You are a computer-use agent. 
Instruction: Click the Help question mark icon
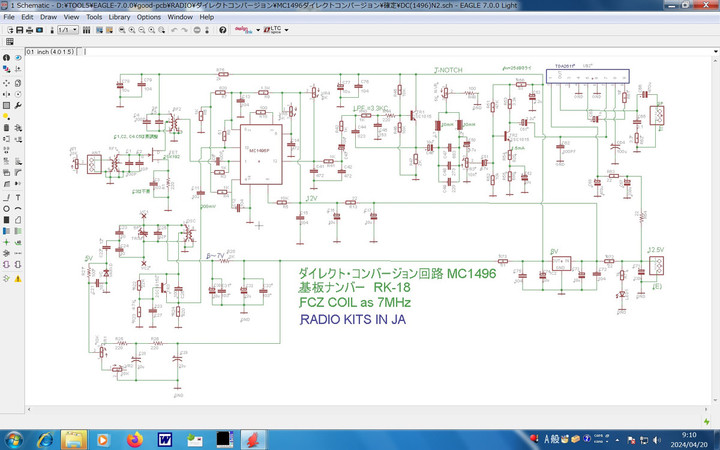coord(222,30)
